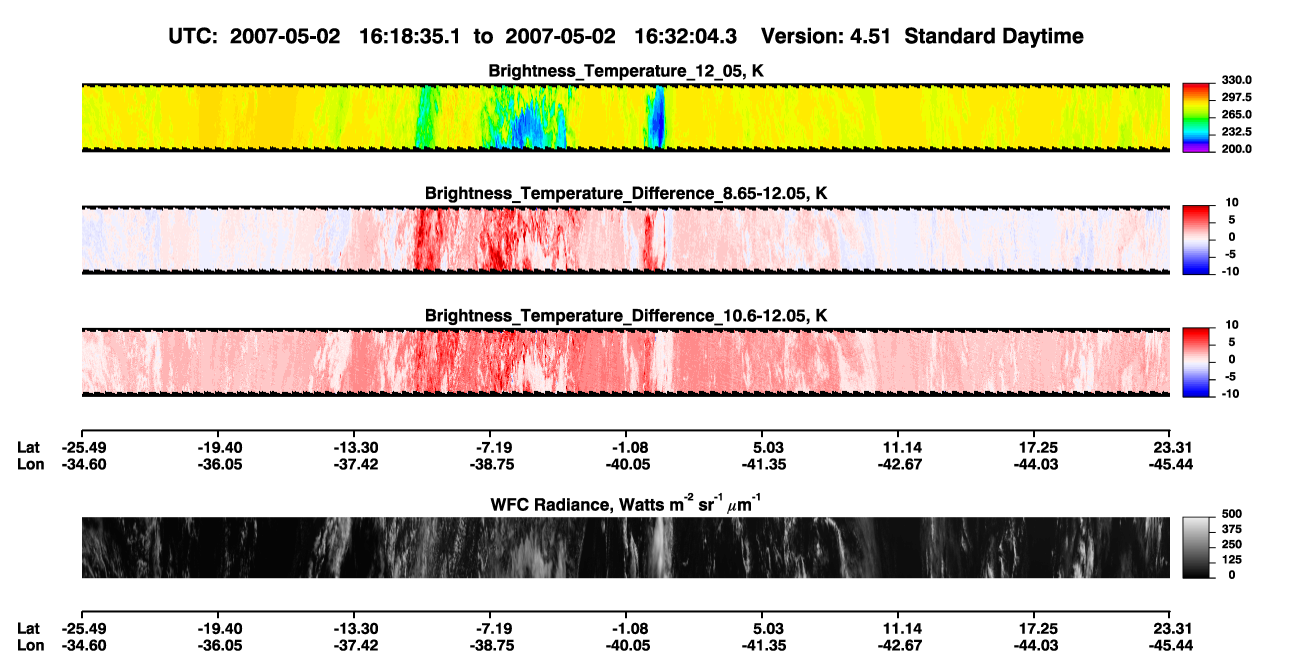Click the '10' tick on the 10.6-12.05 color bar
The image size is (1300, 667).
point(1233,325)
